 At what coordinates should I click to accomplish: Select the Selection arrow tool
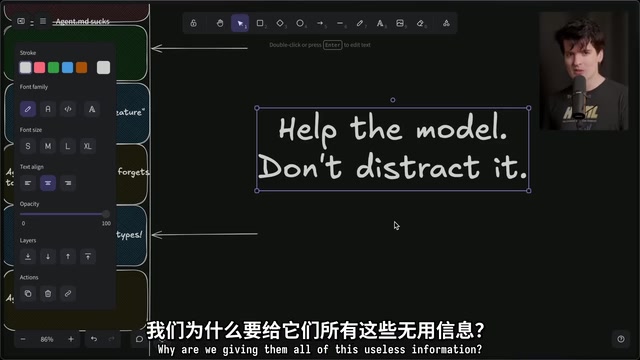[240, 23]
